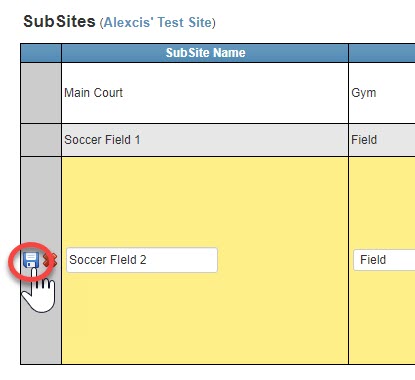Select the Main Court row name cell
Viewport: 415px width, 380px height.
(x=205, y=93)
